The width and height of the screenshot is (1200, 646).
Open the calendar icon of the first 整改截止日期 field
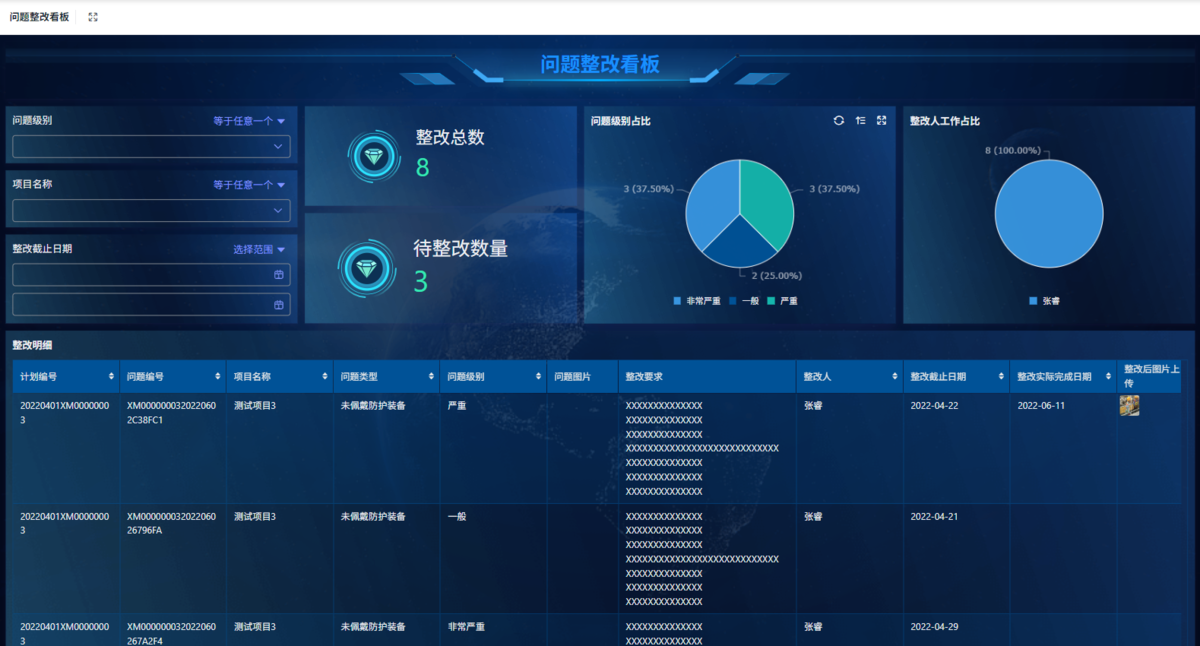(x=279, y=275)
